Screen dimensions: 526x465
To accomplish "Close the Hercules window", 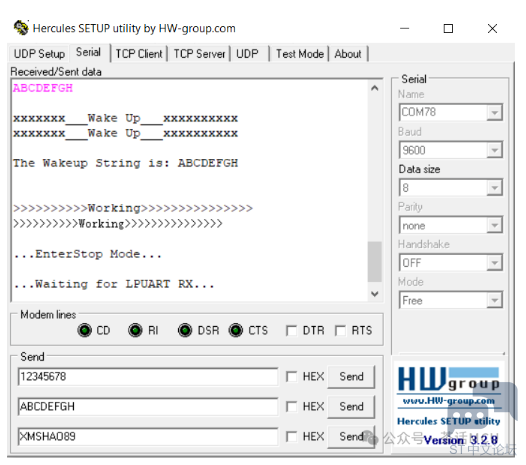I will coord(492,29).
